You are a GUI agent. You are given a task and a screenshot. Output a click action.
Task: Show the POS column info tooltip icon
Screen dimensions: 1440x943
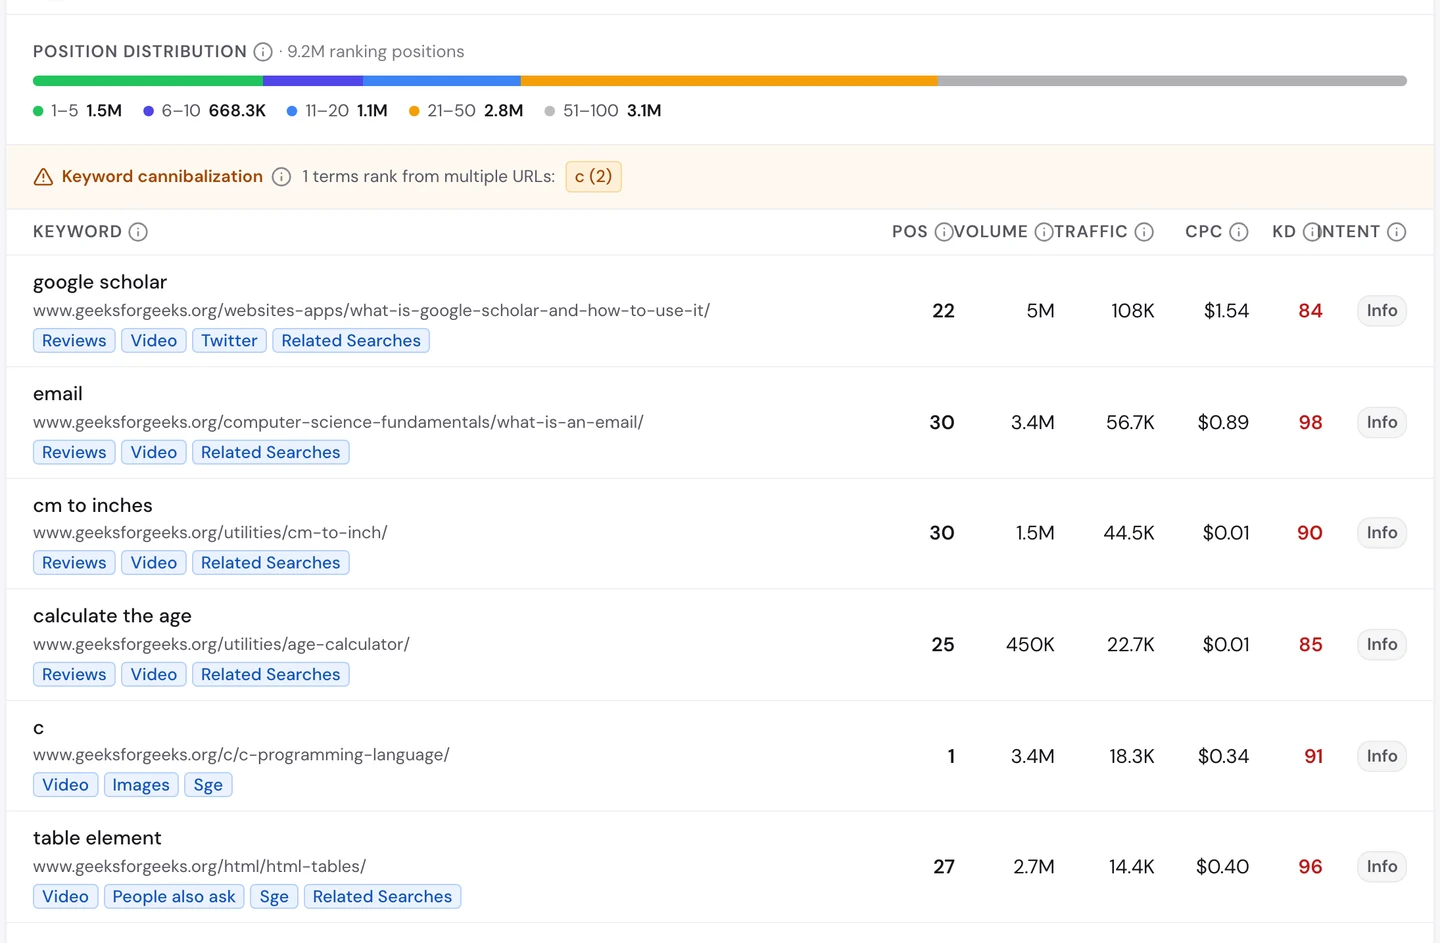click(943, 232)
